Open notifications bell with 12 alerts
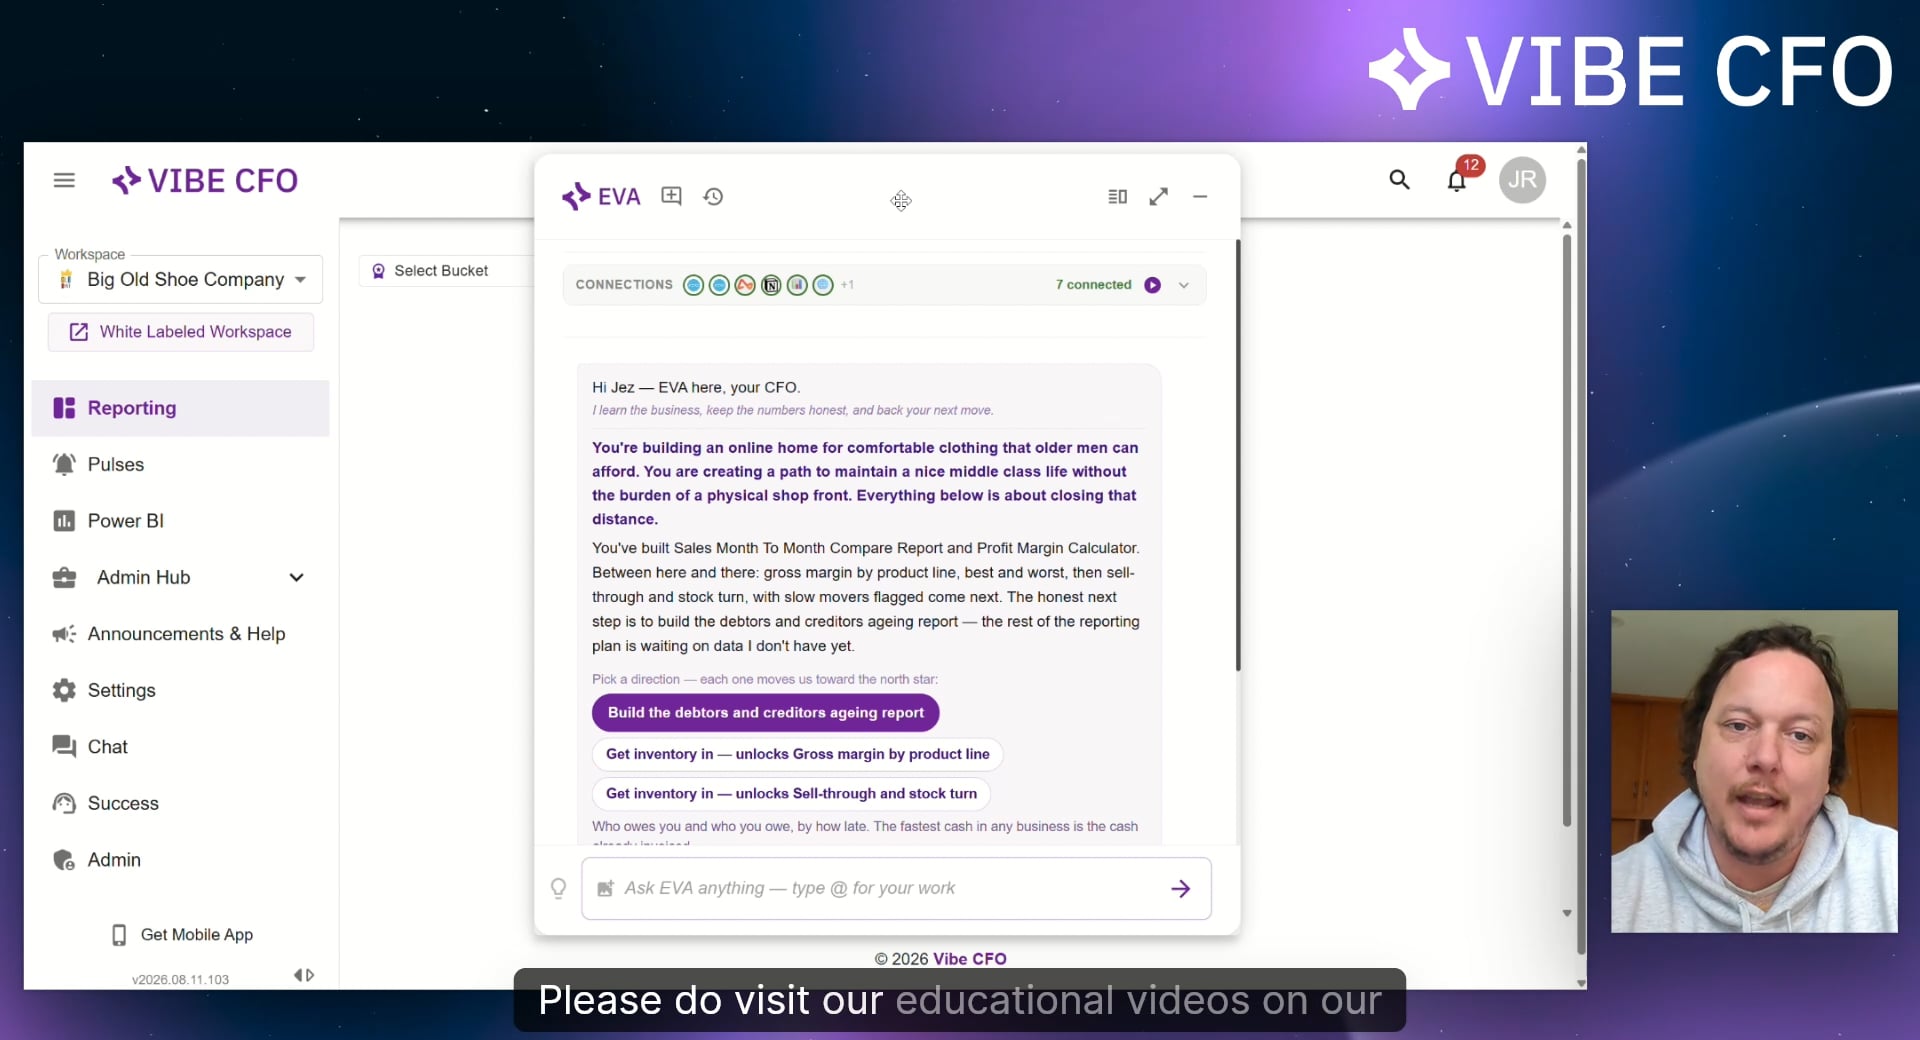Screen dimensions: 1920x1040 1457,180
